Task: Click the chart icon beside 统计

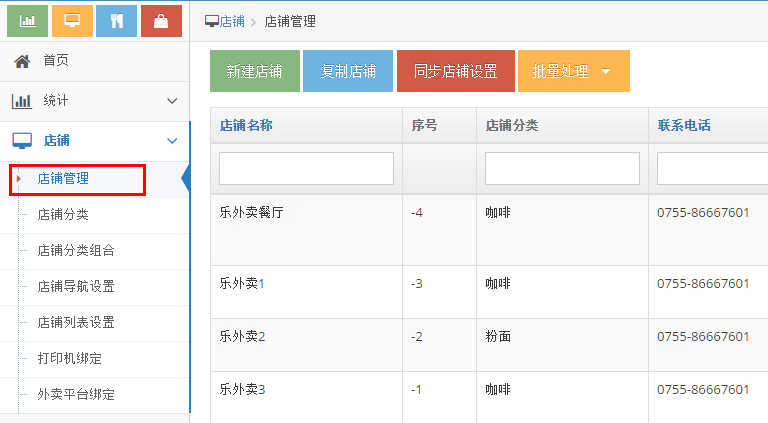Action: click(22, 101)
